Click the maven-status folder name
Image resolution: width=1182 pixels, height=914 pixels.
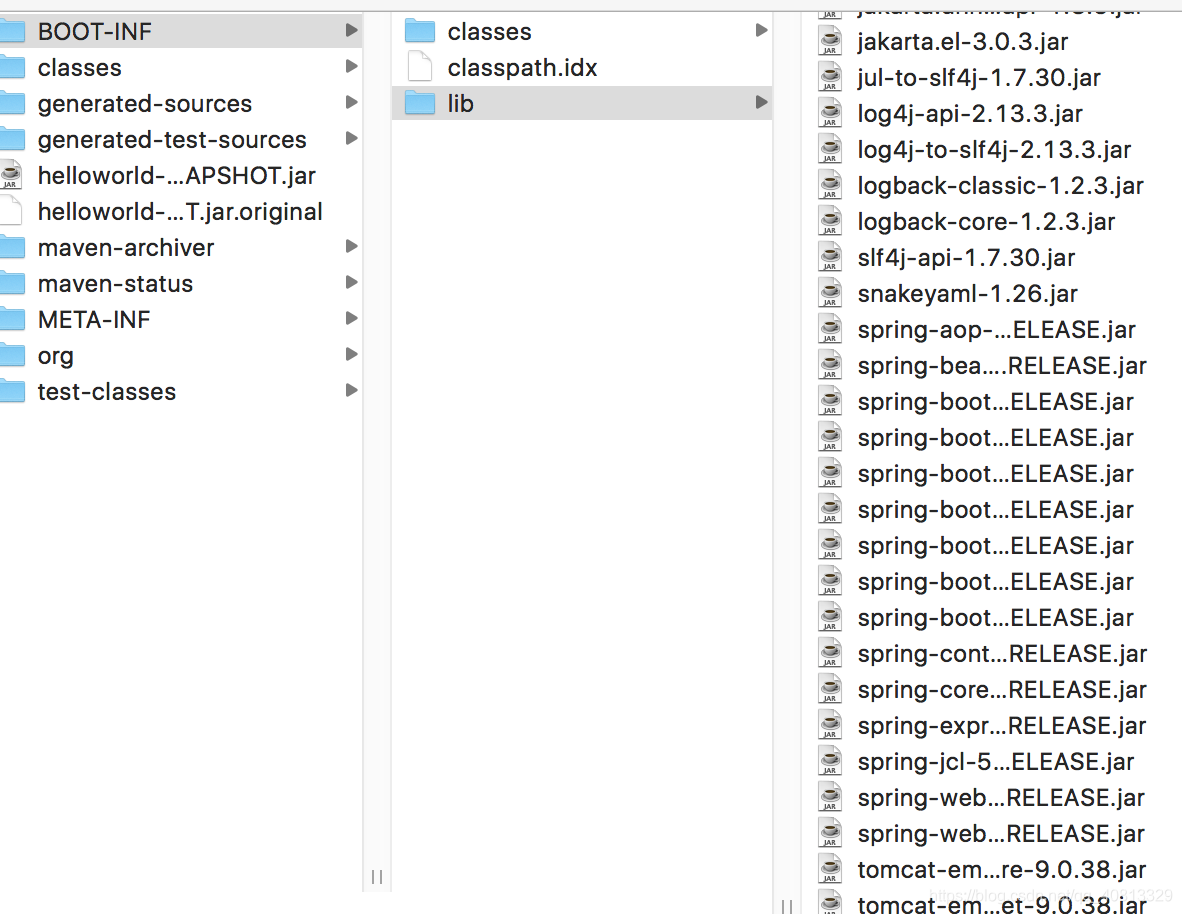[x=115, y=284]
